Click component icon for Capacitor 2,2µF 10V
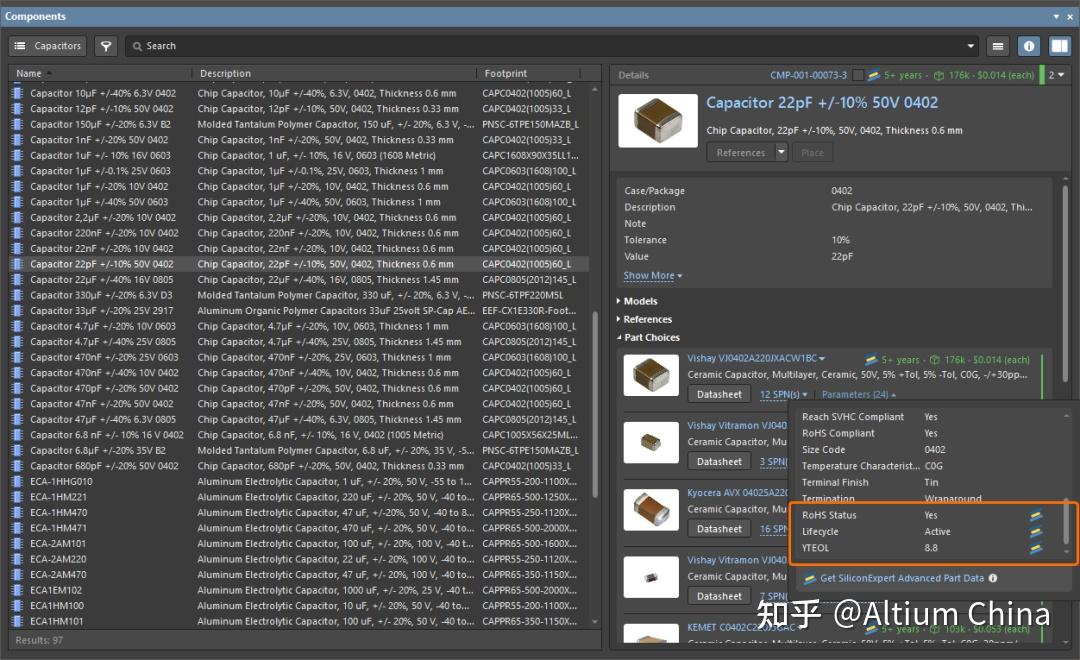The height and width of the screenshot is (660, 1080). pos(18,218)
